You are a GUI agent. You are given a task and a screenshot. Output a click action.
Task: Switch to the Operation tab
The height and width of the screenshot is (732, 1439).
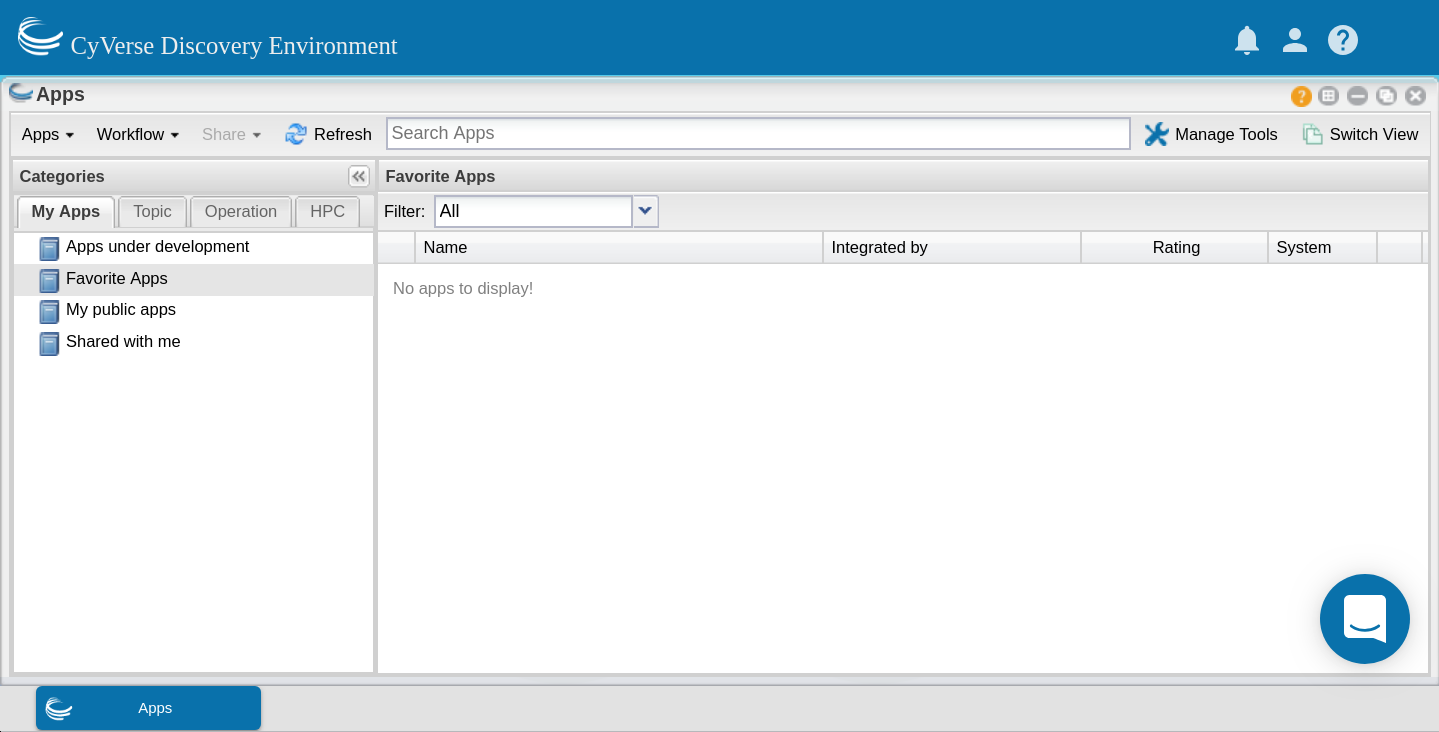pos(241,212)
